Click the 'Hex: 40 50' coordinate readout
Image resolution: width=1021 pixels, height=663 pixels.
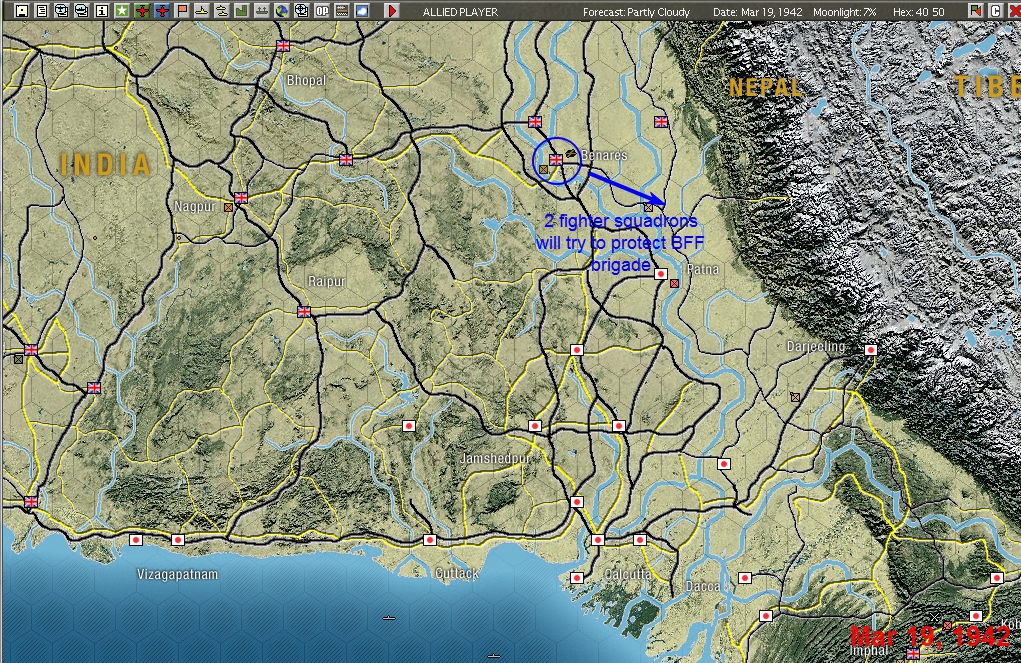coord(919,12)
